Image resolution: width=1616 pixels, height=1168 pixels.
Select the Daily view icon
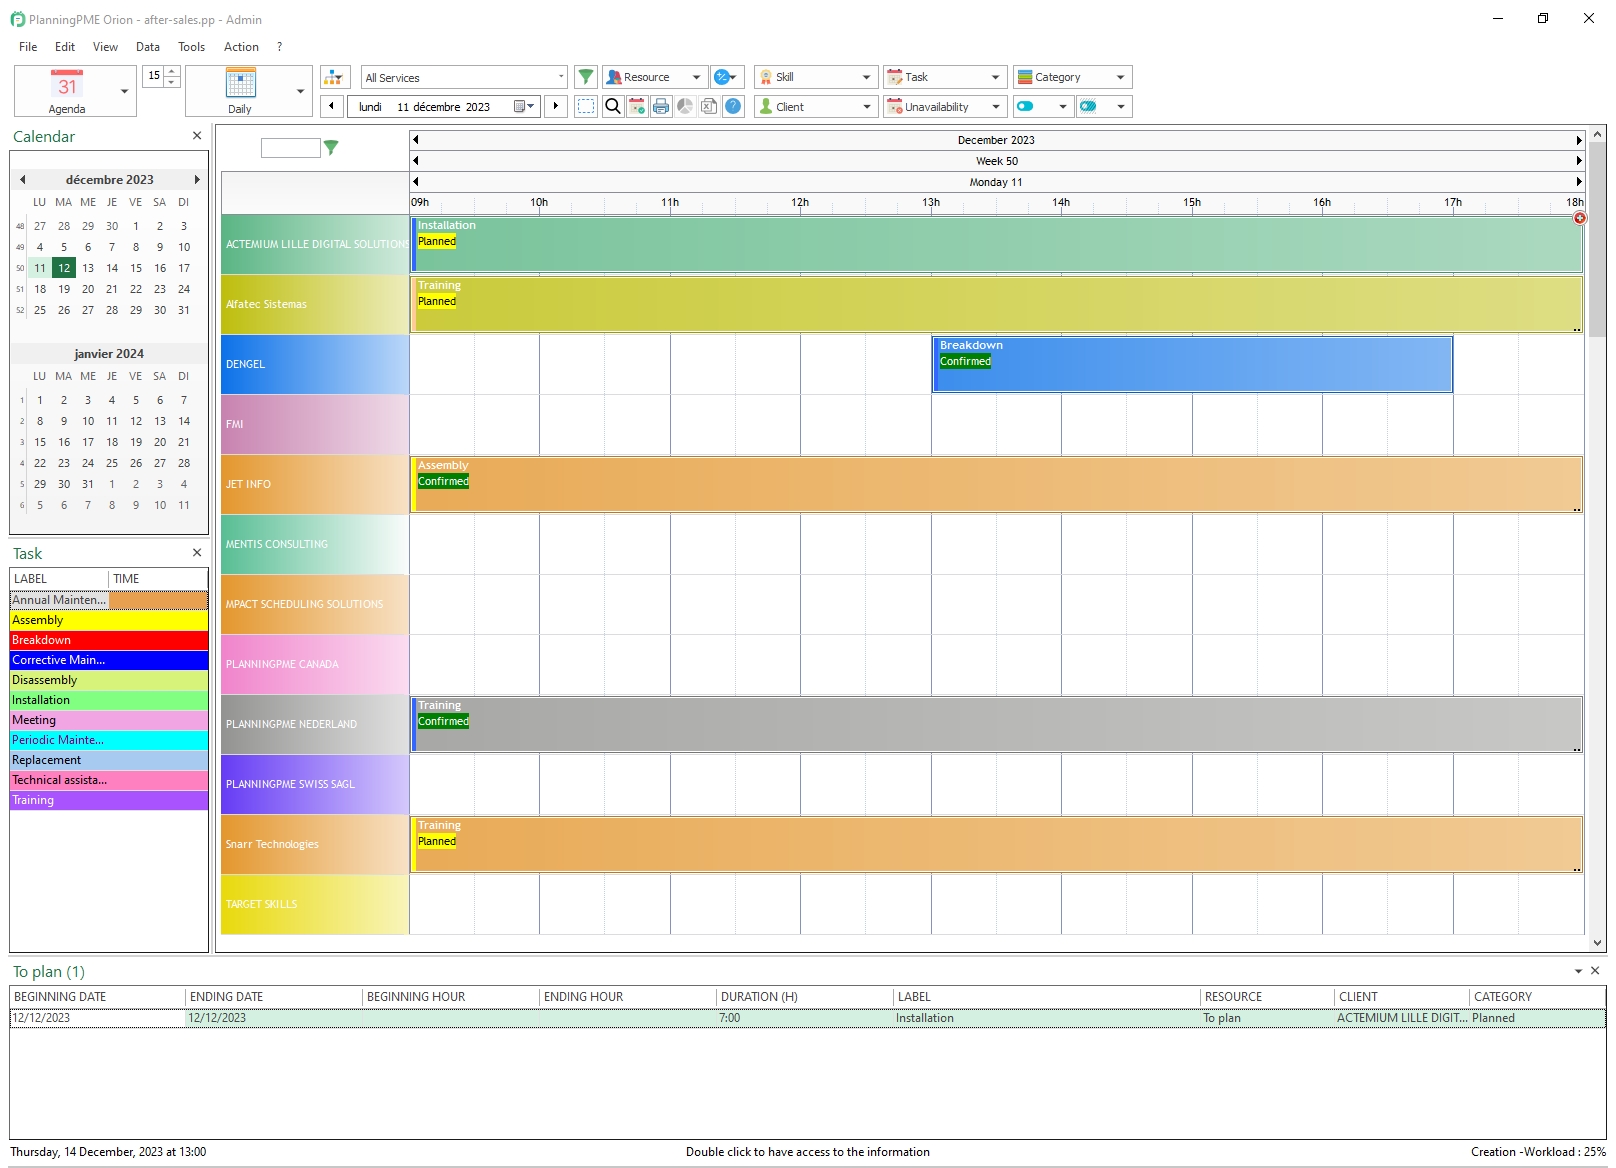tap(240, 91)
